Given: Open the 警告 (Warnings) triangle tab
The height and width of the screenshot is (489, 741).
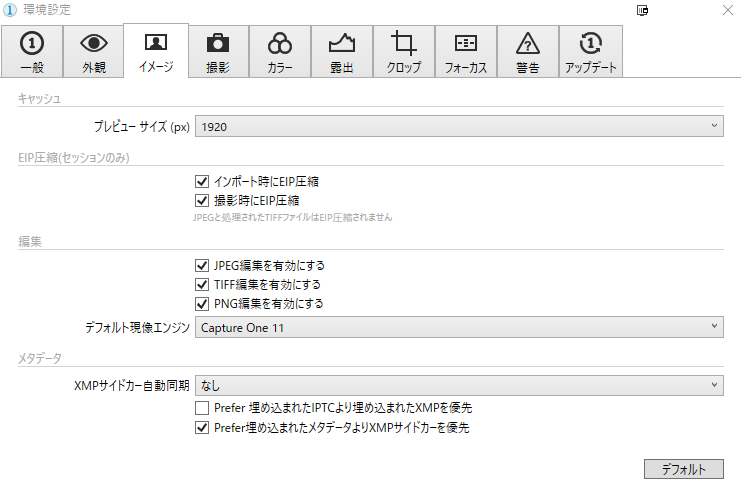Looking at the screenshot, I should pos(527,52).
